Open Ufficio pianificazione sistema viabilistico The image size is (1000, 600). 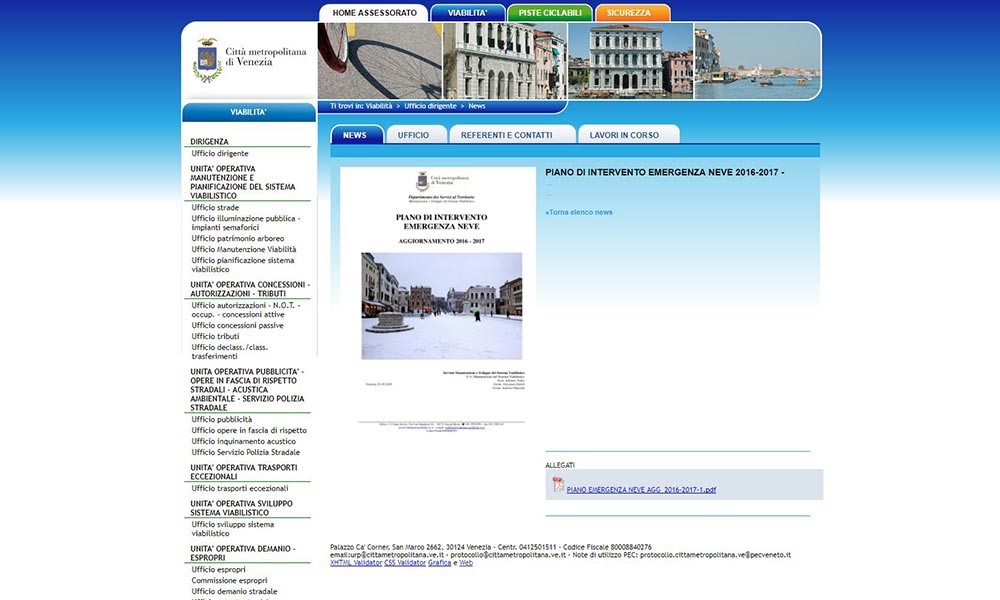(243, 265)
